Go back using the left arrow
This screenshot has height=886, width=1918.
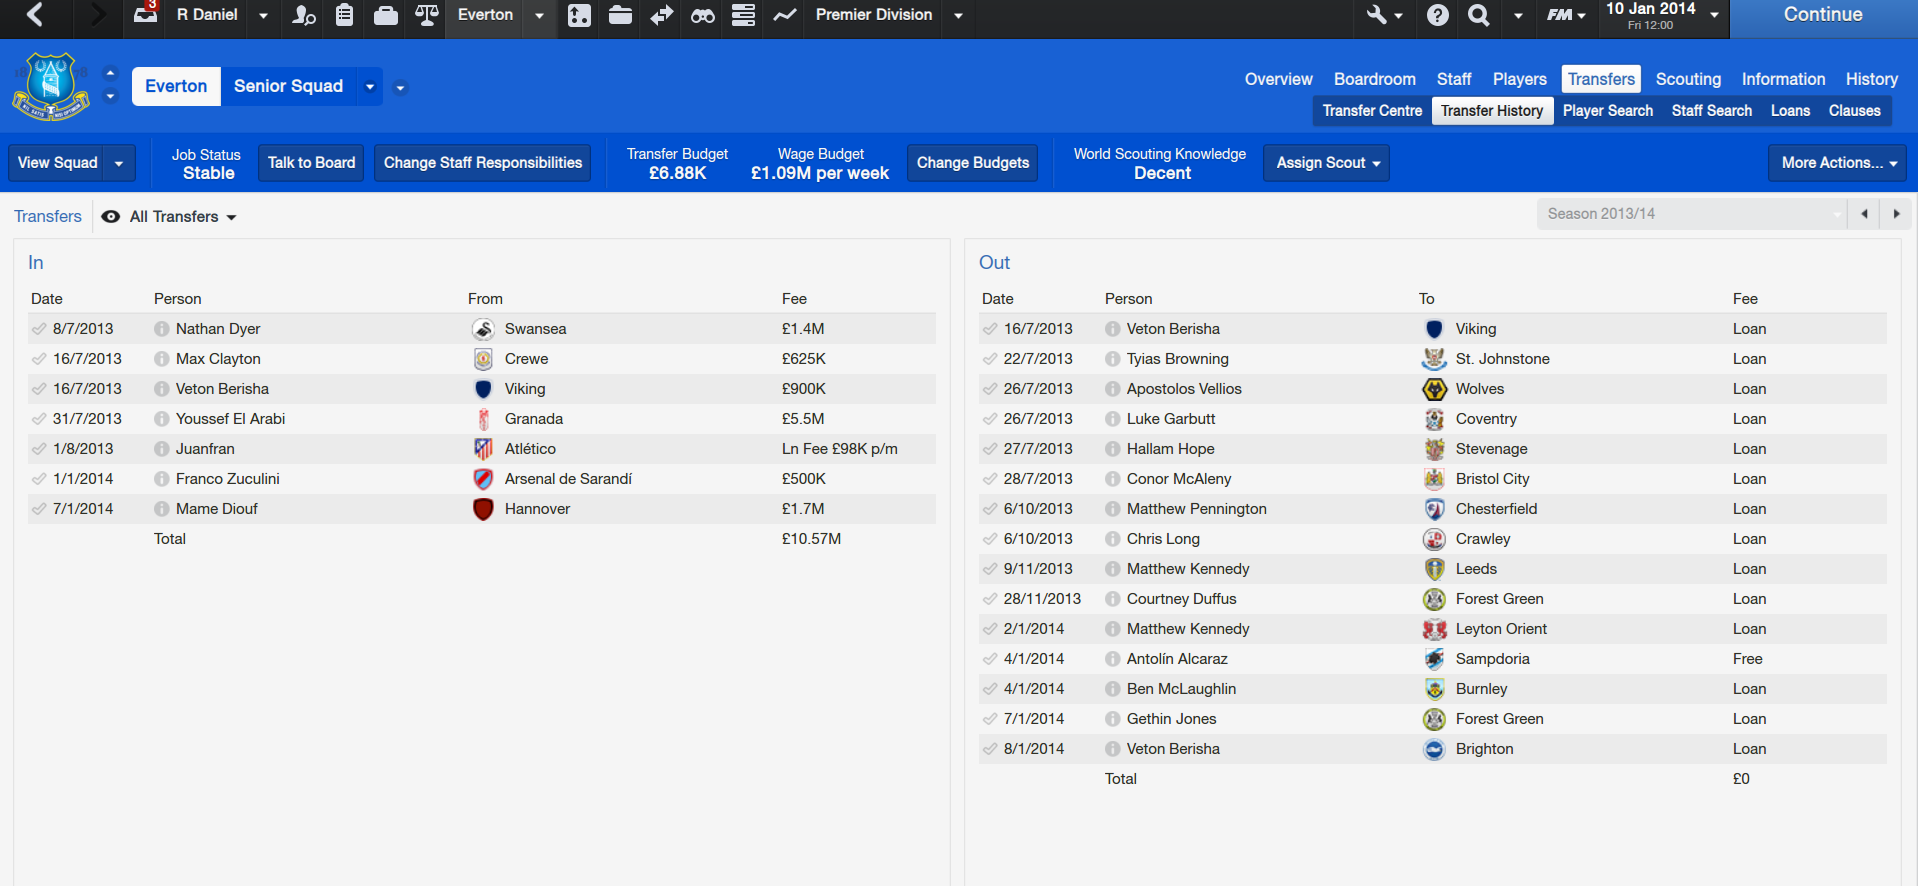pos(35,15)
